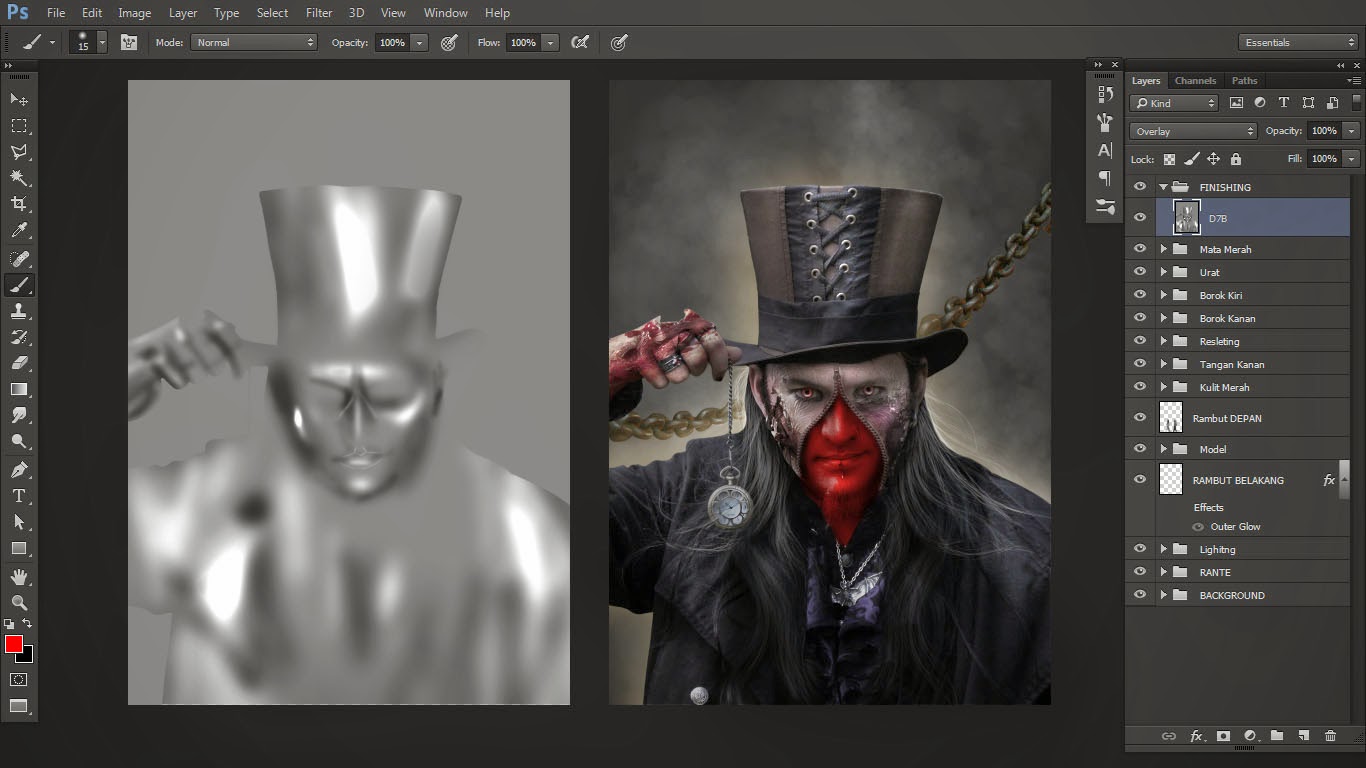This screenshot has height=768, width=1366.
Task: Select the Polygonal Lasso tool
Action: tap(19, 152)
